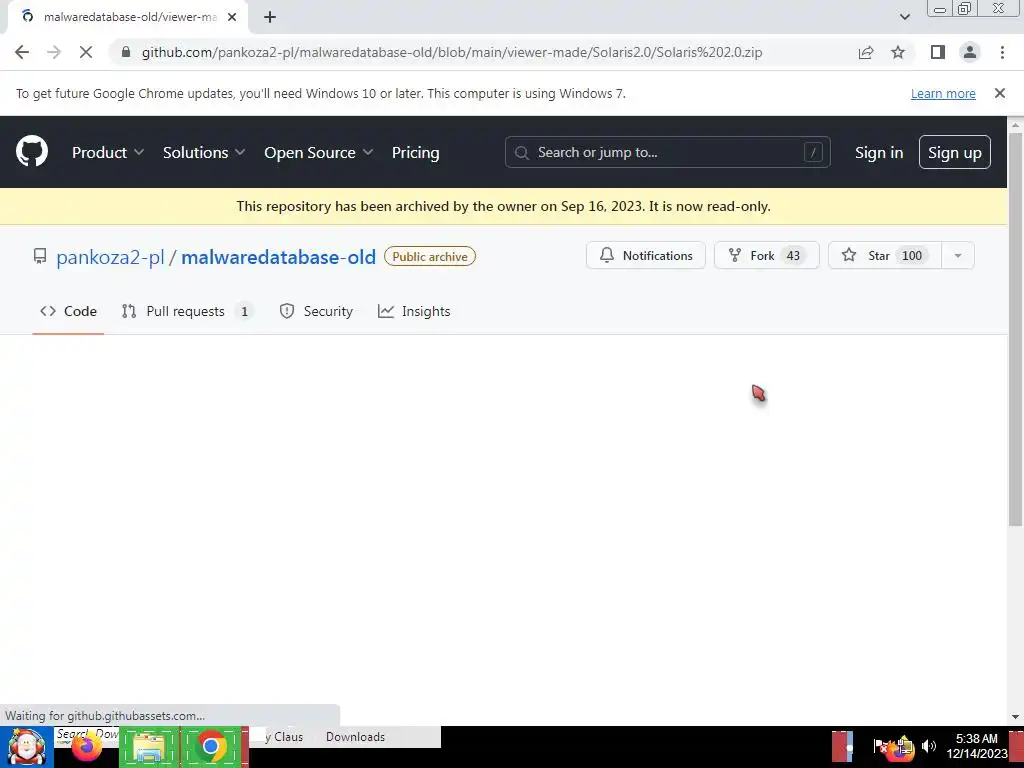
Task: Open a new browser tab
Action: point(270,17)
